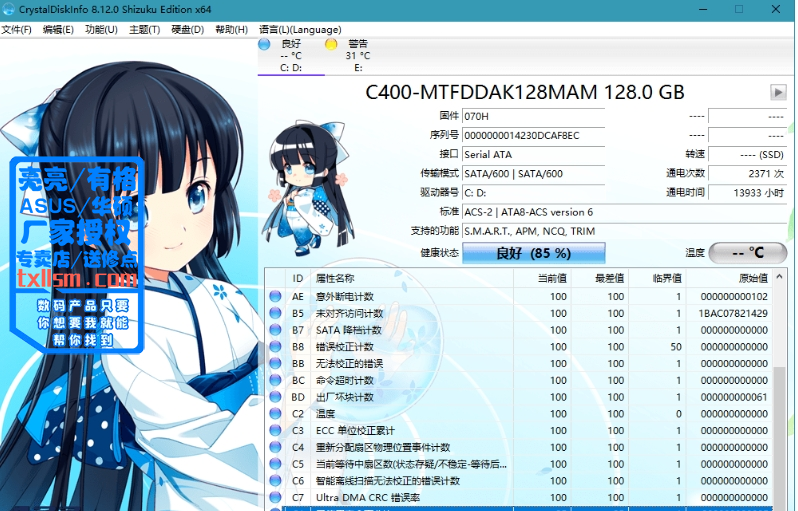Screen dimensions: 798x511
Task: Select the 出厂坏块计数 attribute name
Action: [x=345, y=398]
